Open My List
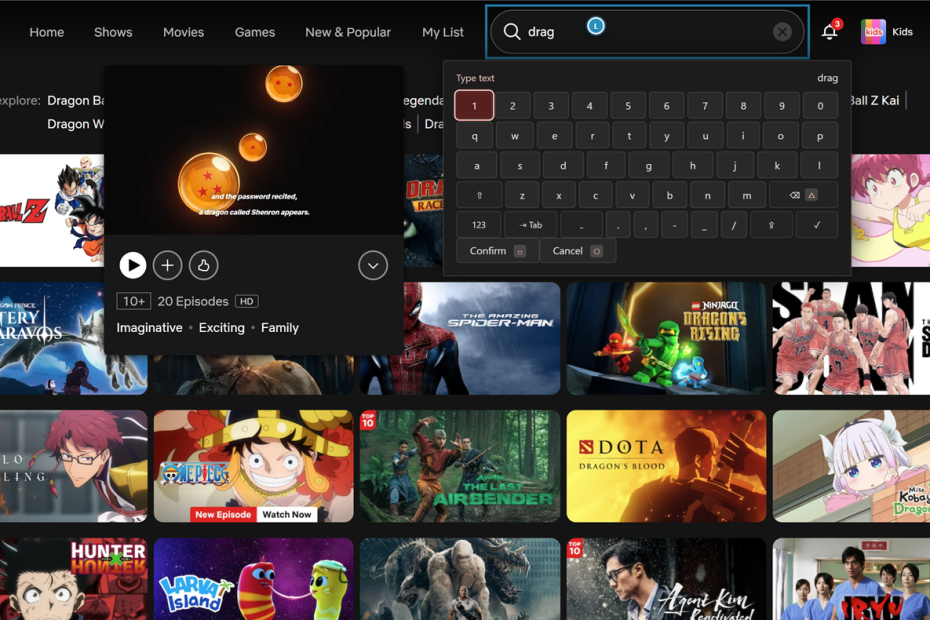The height and width of the screenshot is (620, 930). (442, 32)
